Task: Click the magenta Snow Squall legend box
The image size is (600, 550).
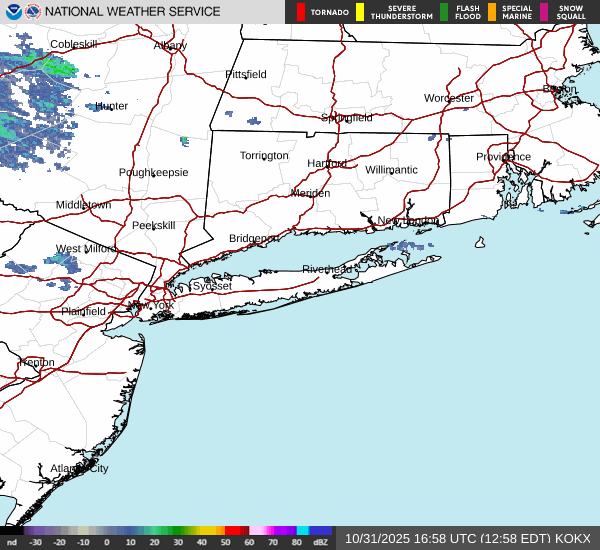Action: click(545, 12)
